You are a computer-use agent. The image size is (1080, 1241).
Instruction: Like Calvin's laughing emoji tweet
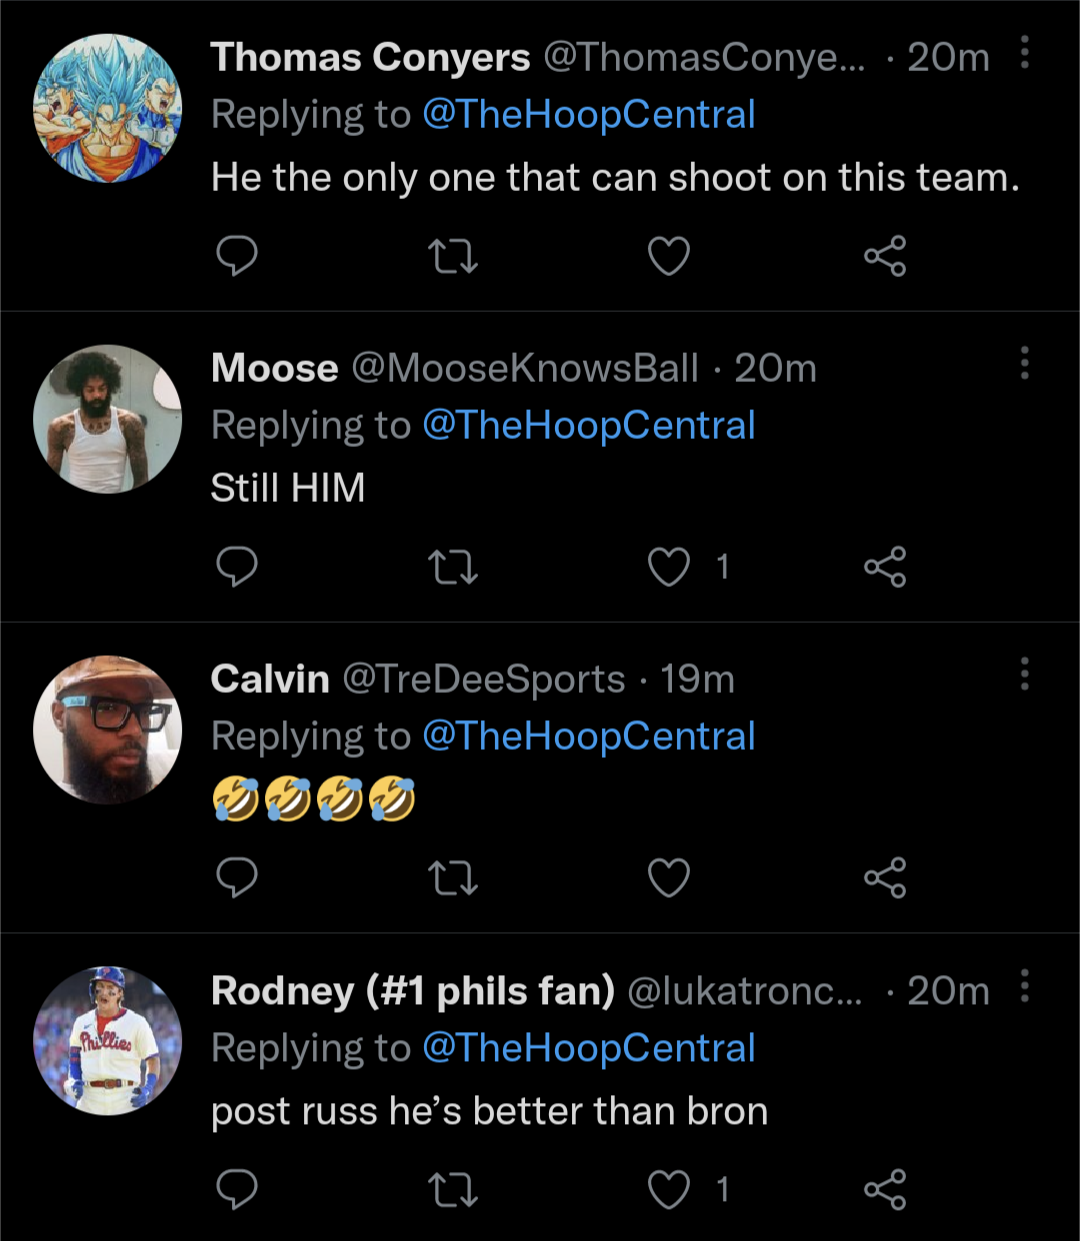[669, 878]
